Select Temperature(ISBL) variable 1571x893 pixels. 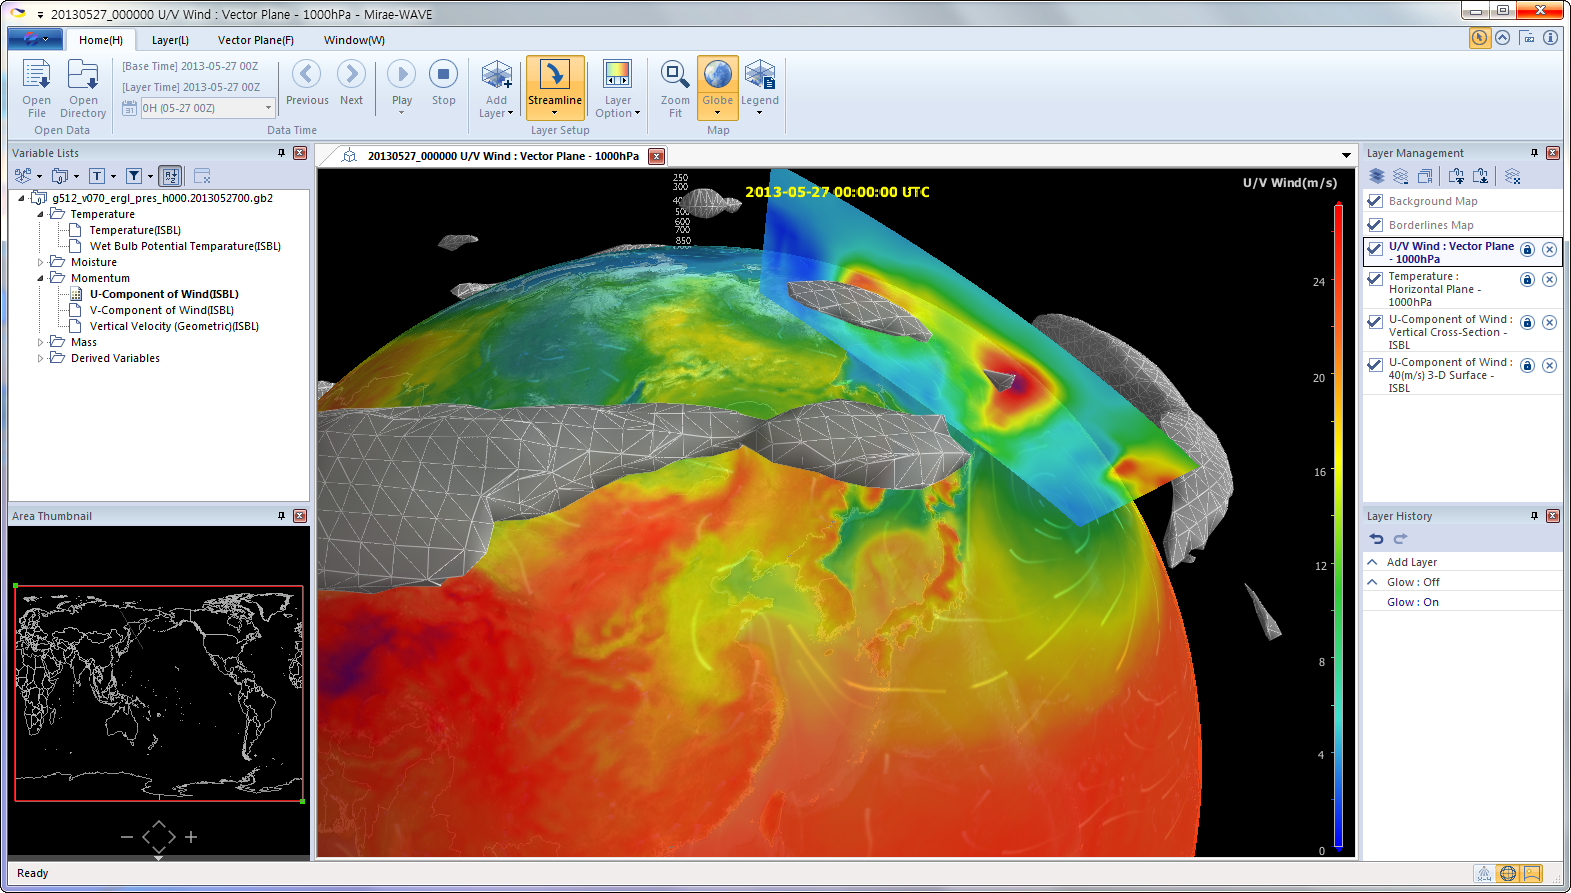pos(135,230)
